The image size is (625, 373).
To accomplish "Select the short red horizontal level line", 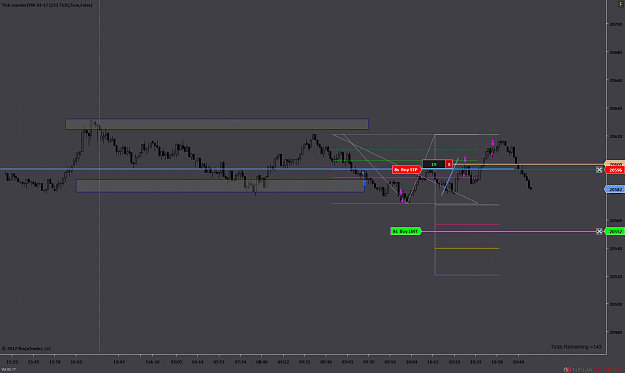I will point(405,149).
